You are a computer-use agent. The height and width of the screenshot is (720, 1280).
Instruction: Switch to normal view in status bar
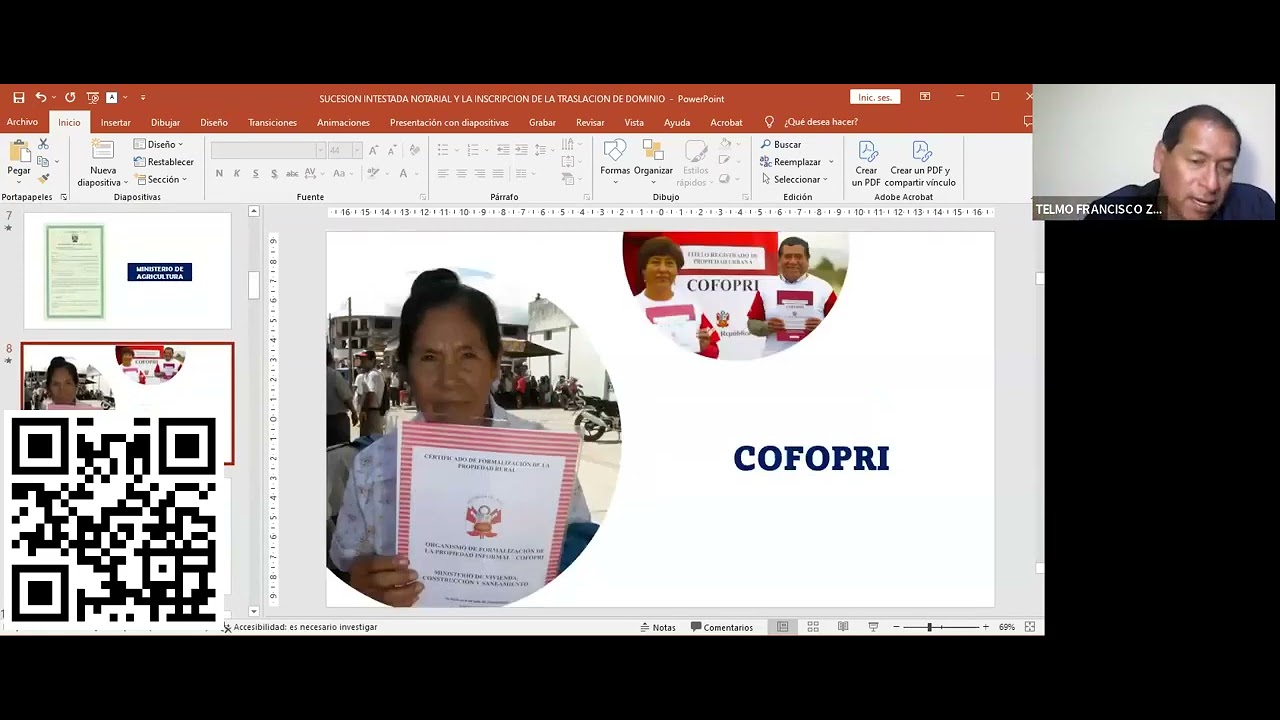coord(783,627)
